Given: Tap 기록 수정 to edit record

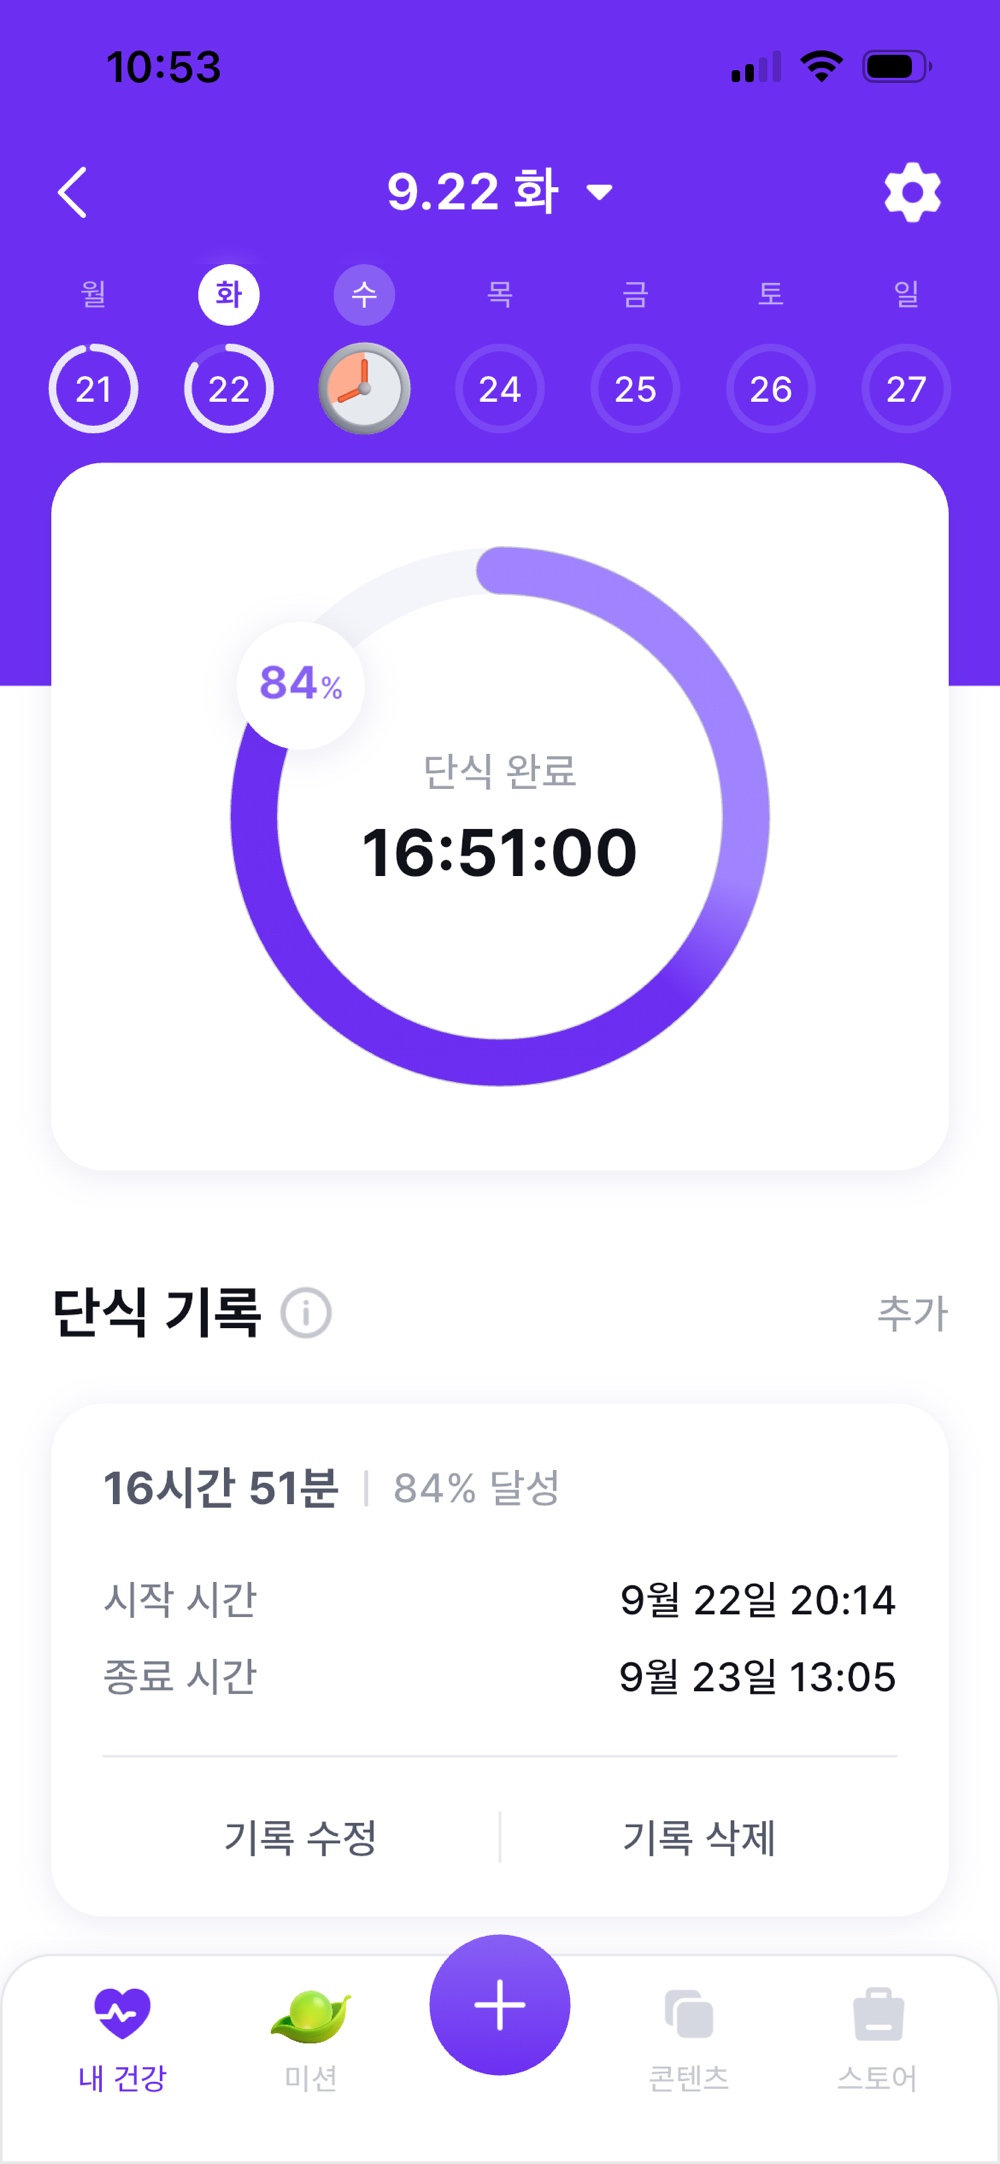Looking at the screenshot, I should (300, 1837).
